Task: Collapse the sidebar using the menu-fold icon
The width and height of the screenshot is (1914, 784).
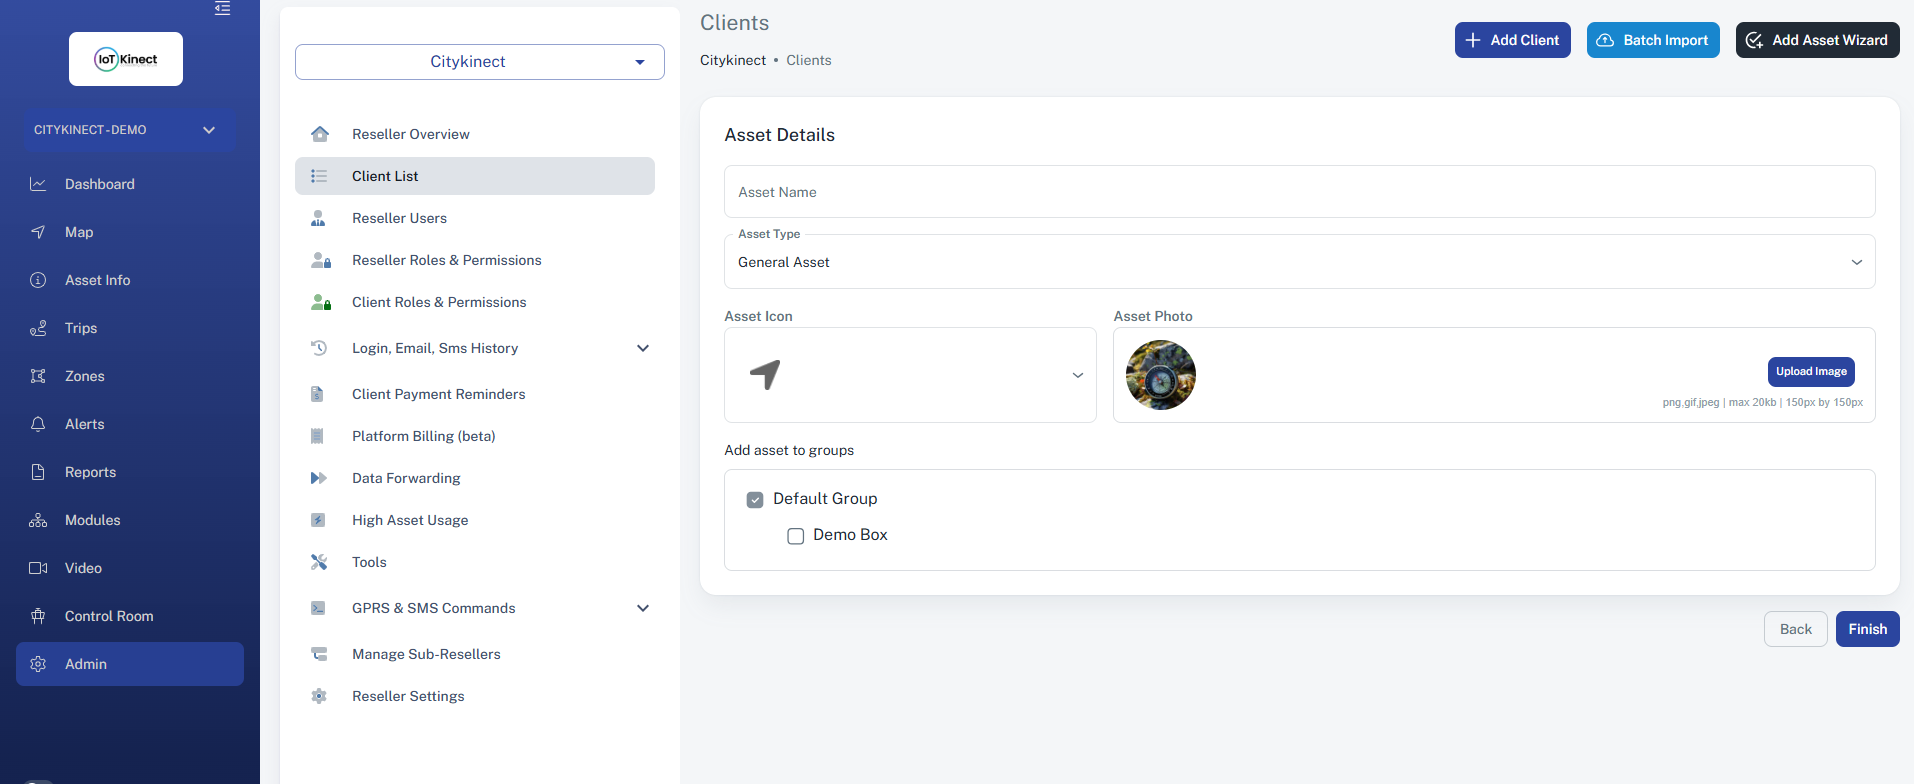Action: point(222,9)
